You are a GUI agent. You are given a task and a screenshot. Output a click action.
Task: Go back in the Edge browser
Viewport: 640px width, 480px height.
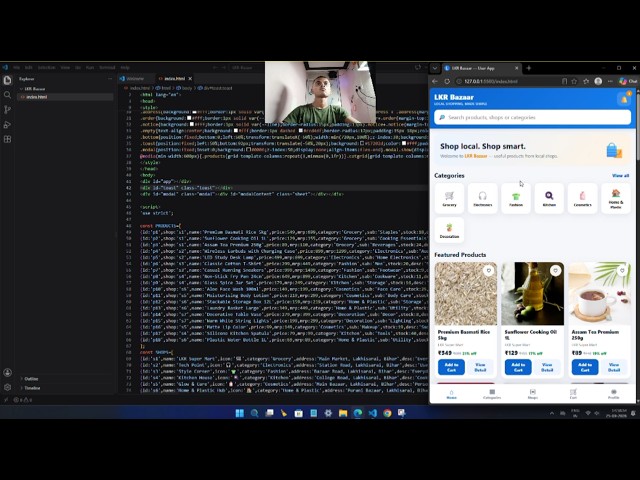pos(435,81)
